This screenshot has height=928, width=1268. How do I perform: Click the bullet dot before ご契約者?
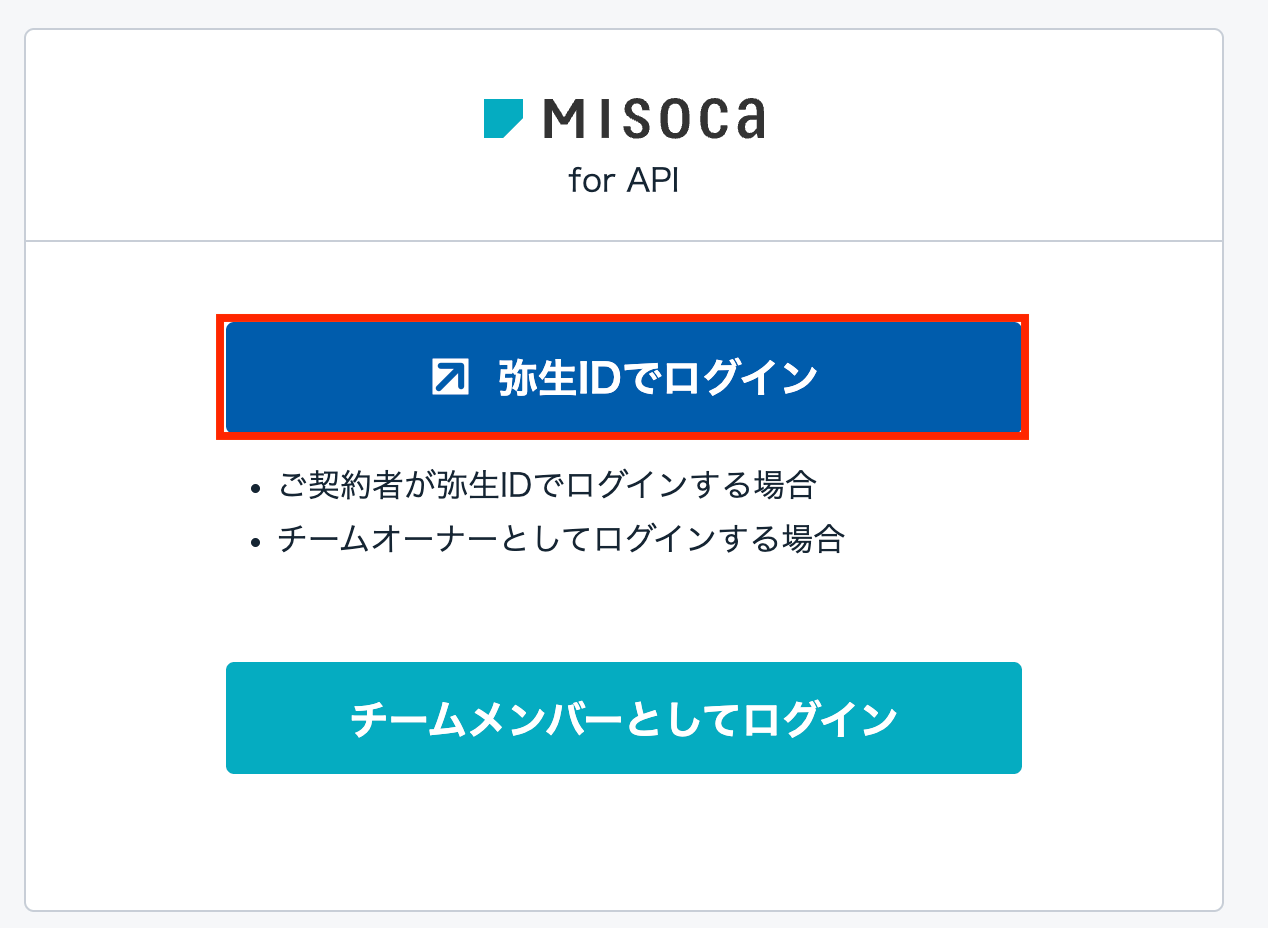(257, 489)
